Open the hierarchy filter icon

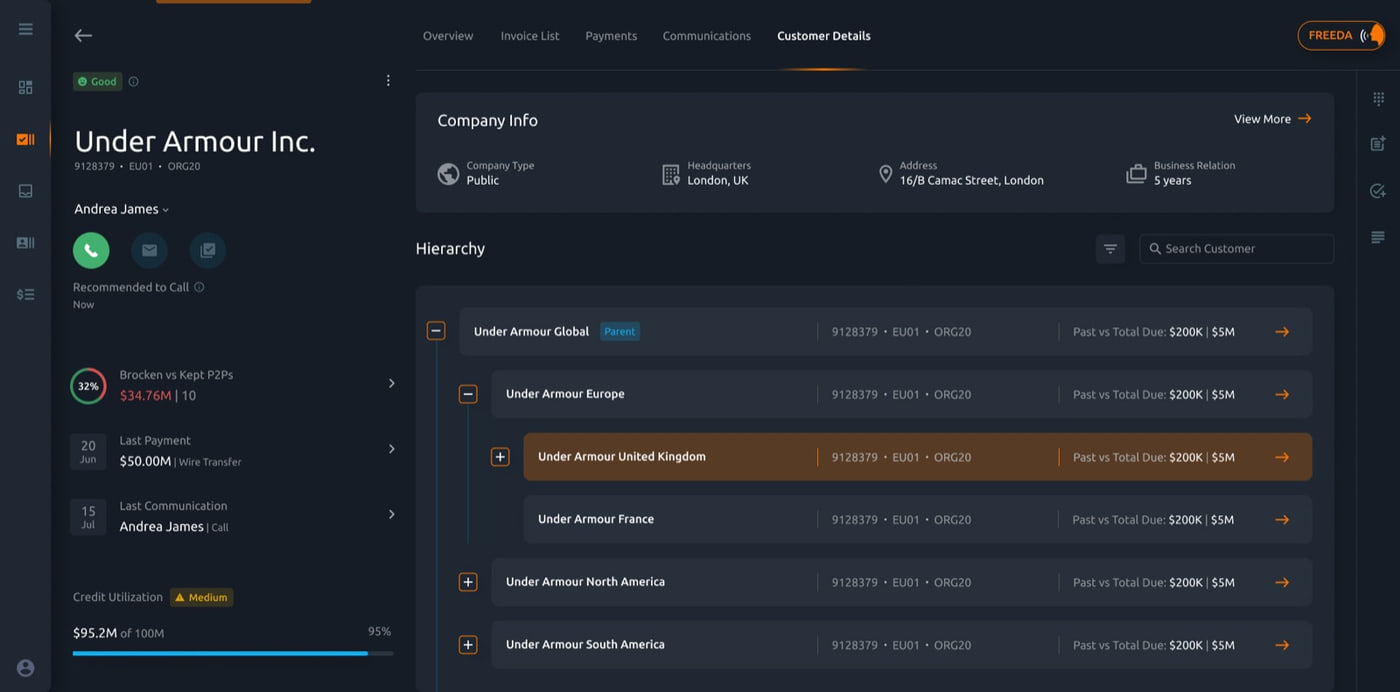(x=1110, y=249)
